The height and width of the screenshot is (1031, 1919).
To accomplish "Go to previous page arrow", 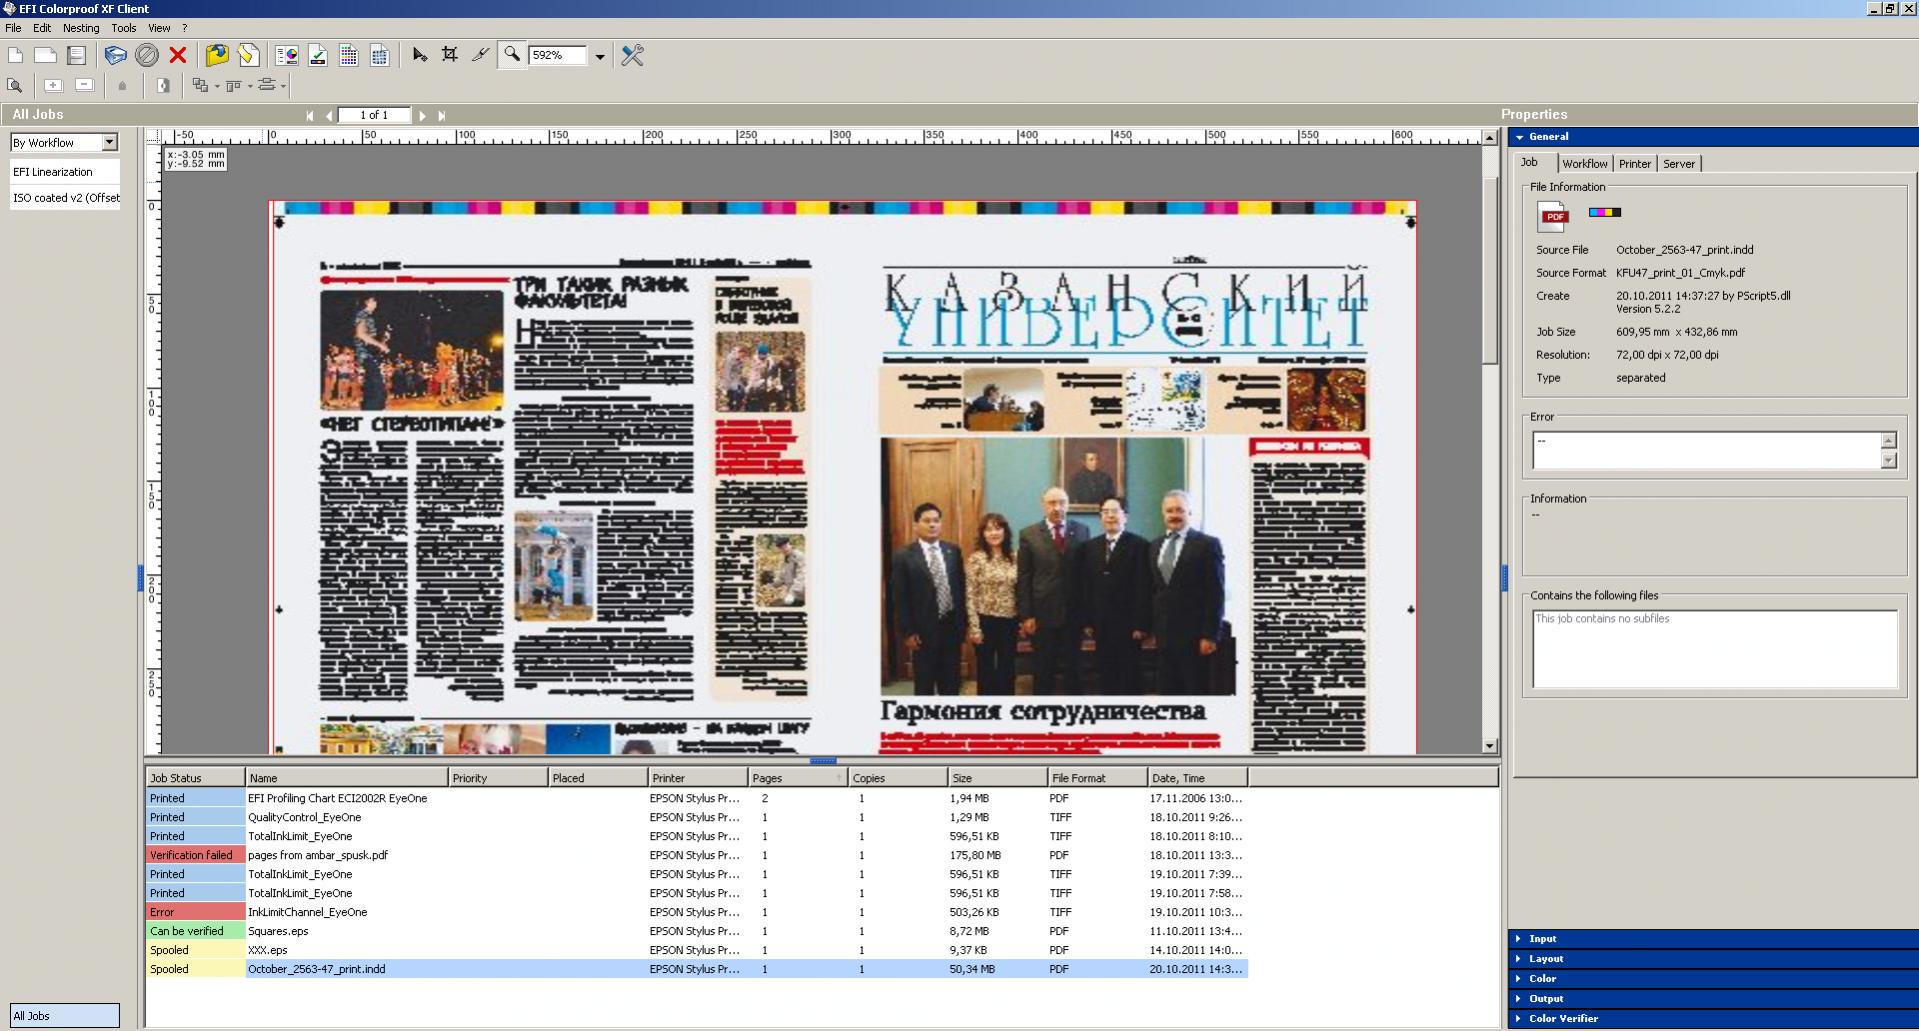I will tap(329, 116).
